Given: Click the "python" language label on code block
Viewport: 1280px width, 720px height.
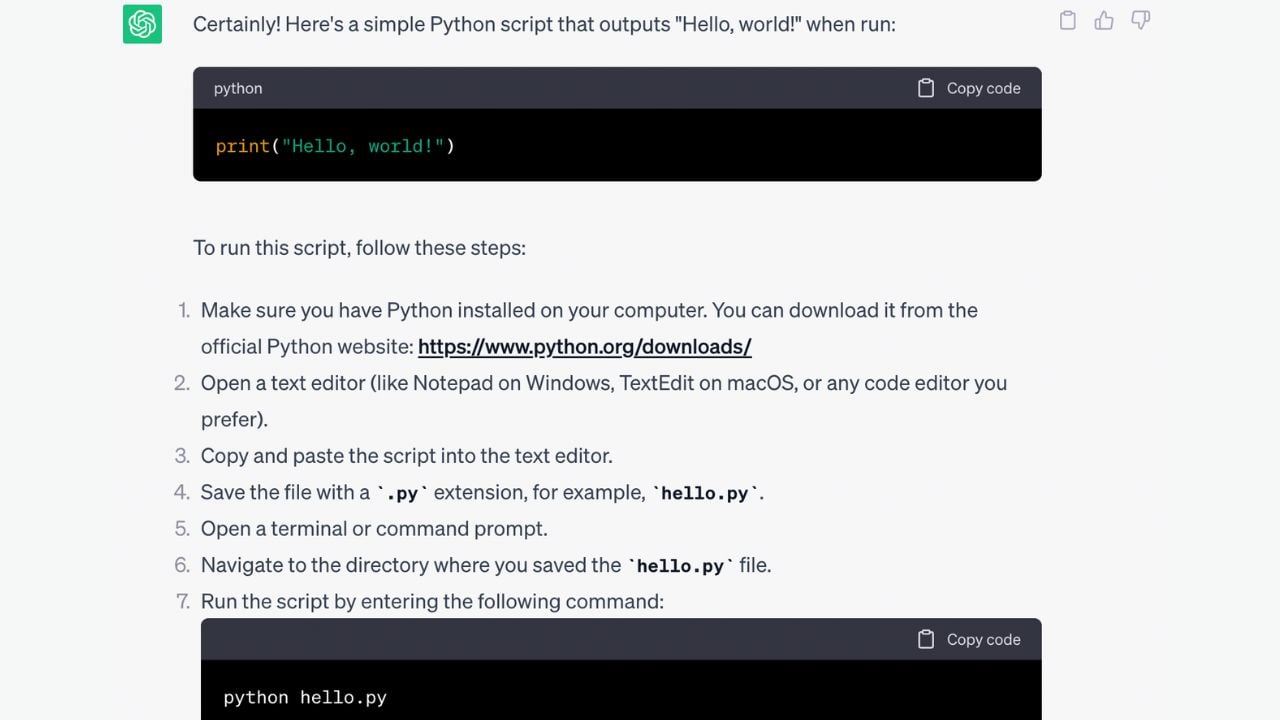Looking at the screenshot, I should tap(238, 88).
